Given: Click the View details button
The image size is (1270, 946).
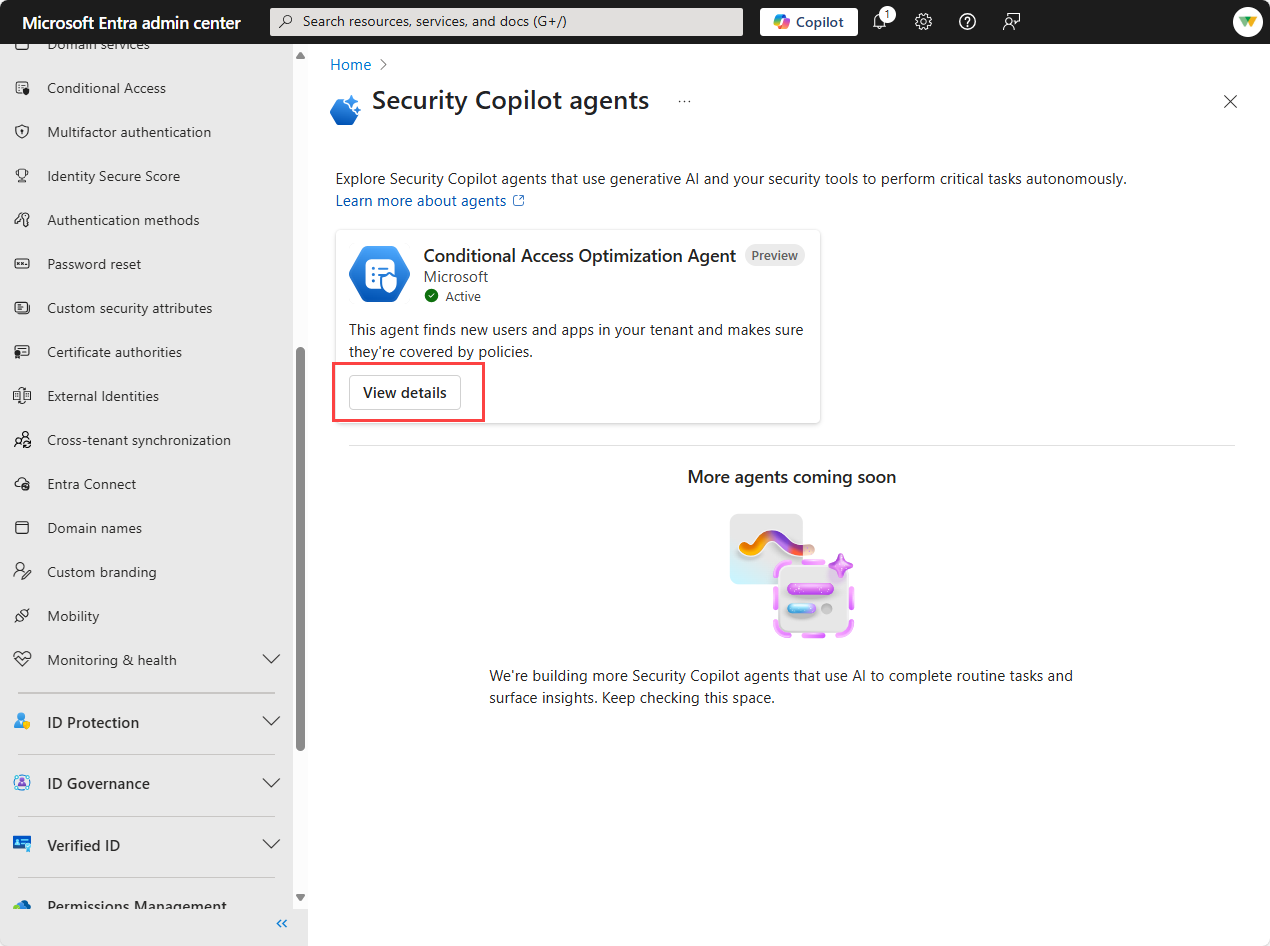Looking at the screenshot, I should 405,393.
